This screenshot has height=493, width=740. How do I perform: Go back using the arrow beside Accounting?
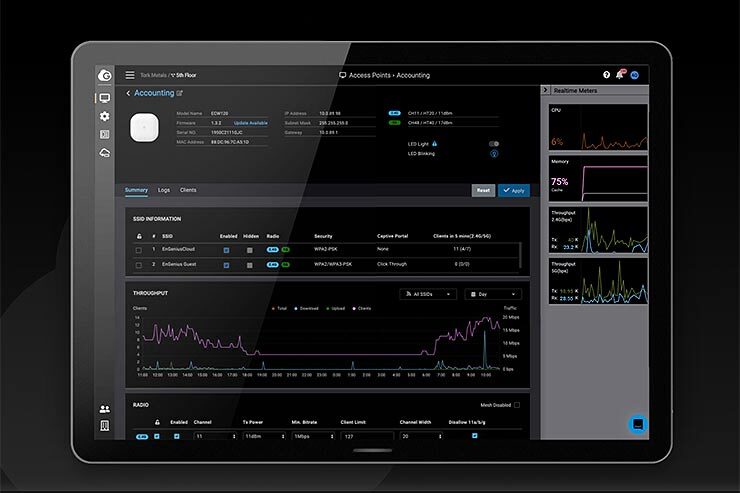(x=128, y=93)
